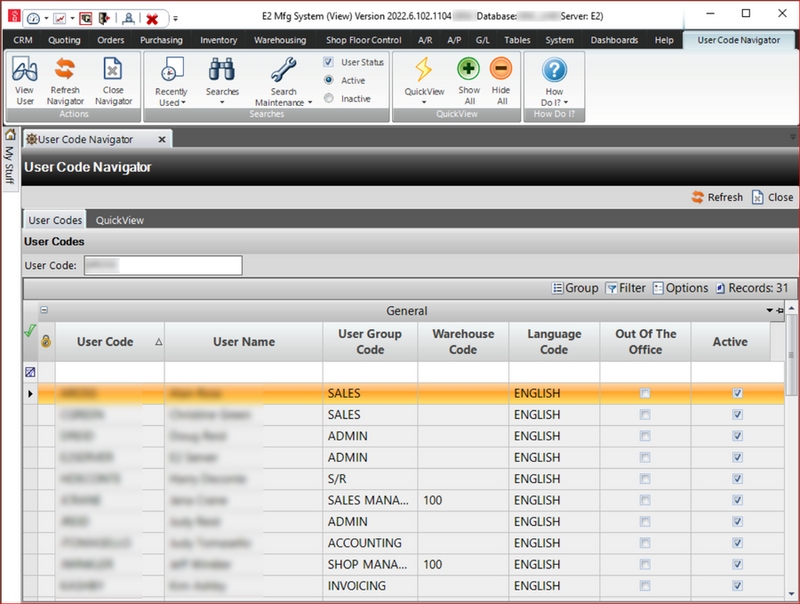Click the pin icon on the General band
This screenshot has width=800, height=604.
(x=780, y=311)
